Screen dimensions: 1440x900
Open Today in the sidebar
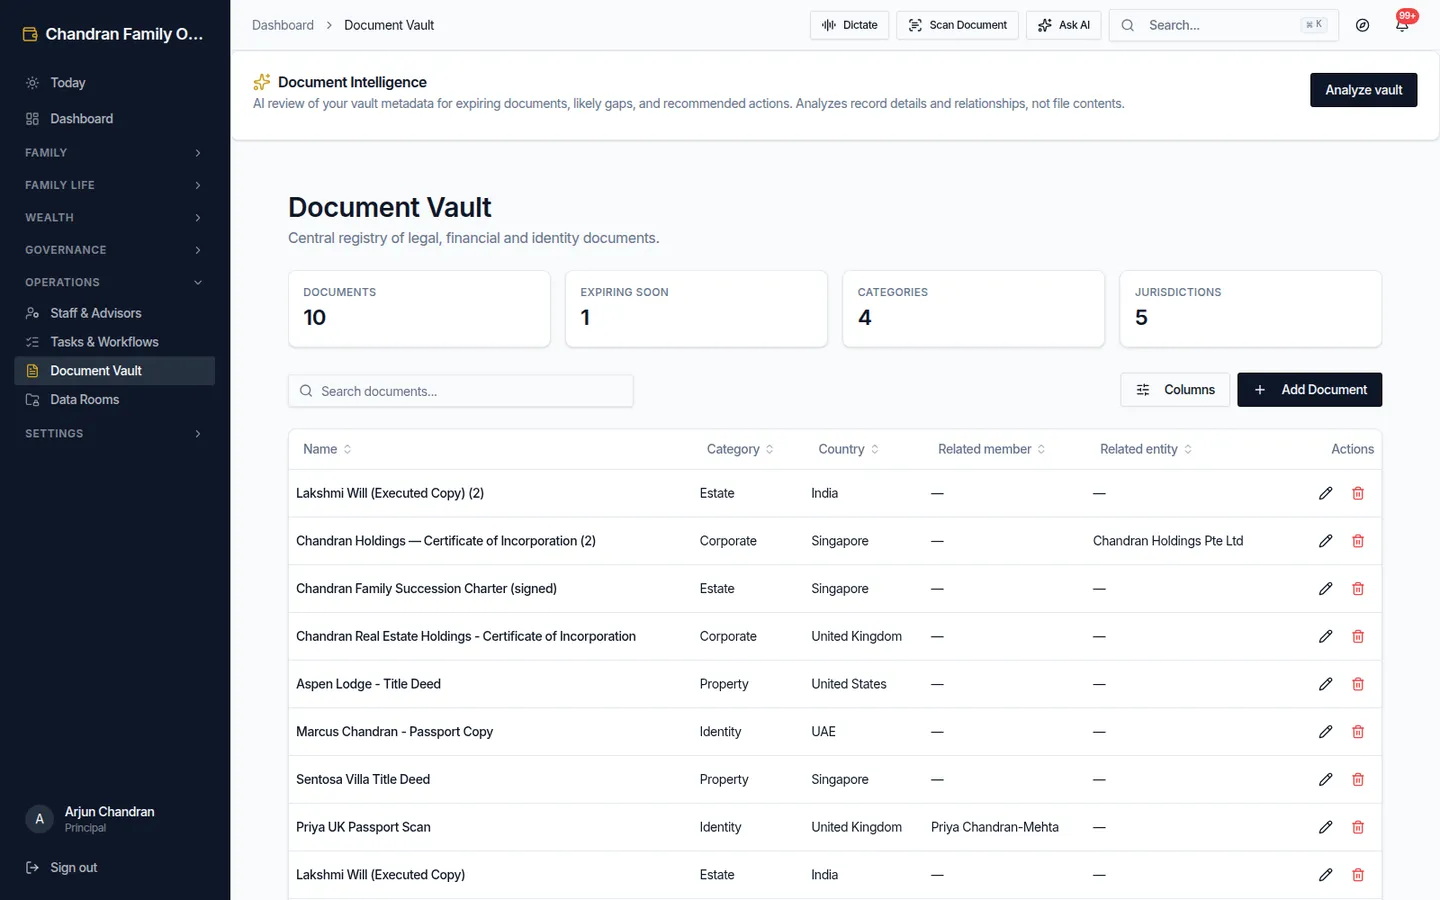pos(114,82)
